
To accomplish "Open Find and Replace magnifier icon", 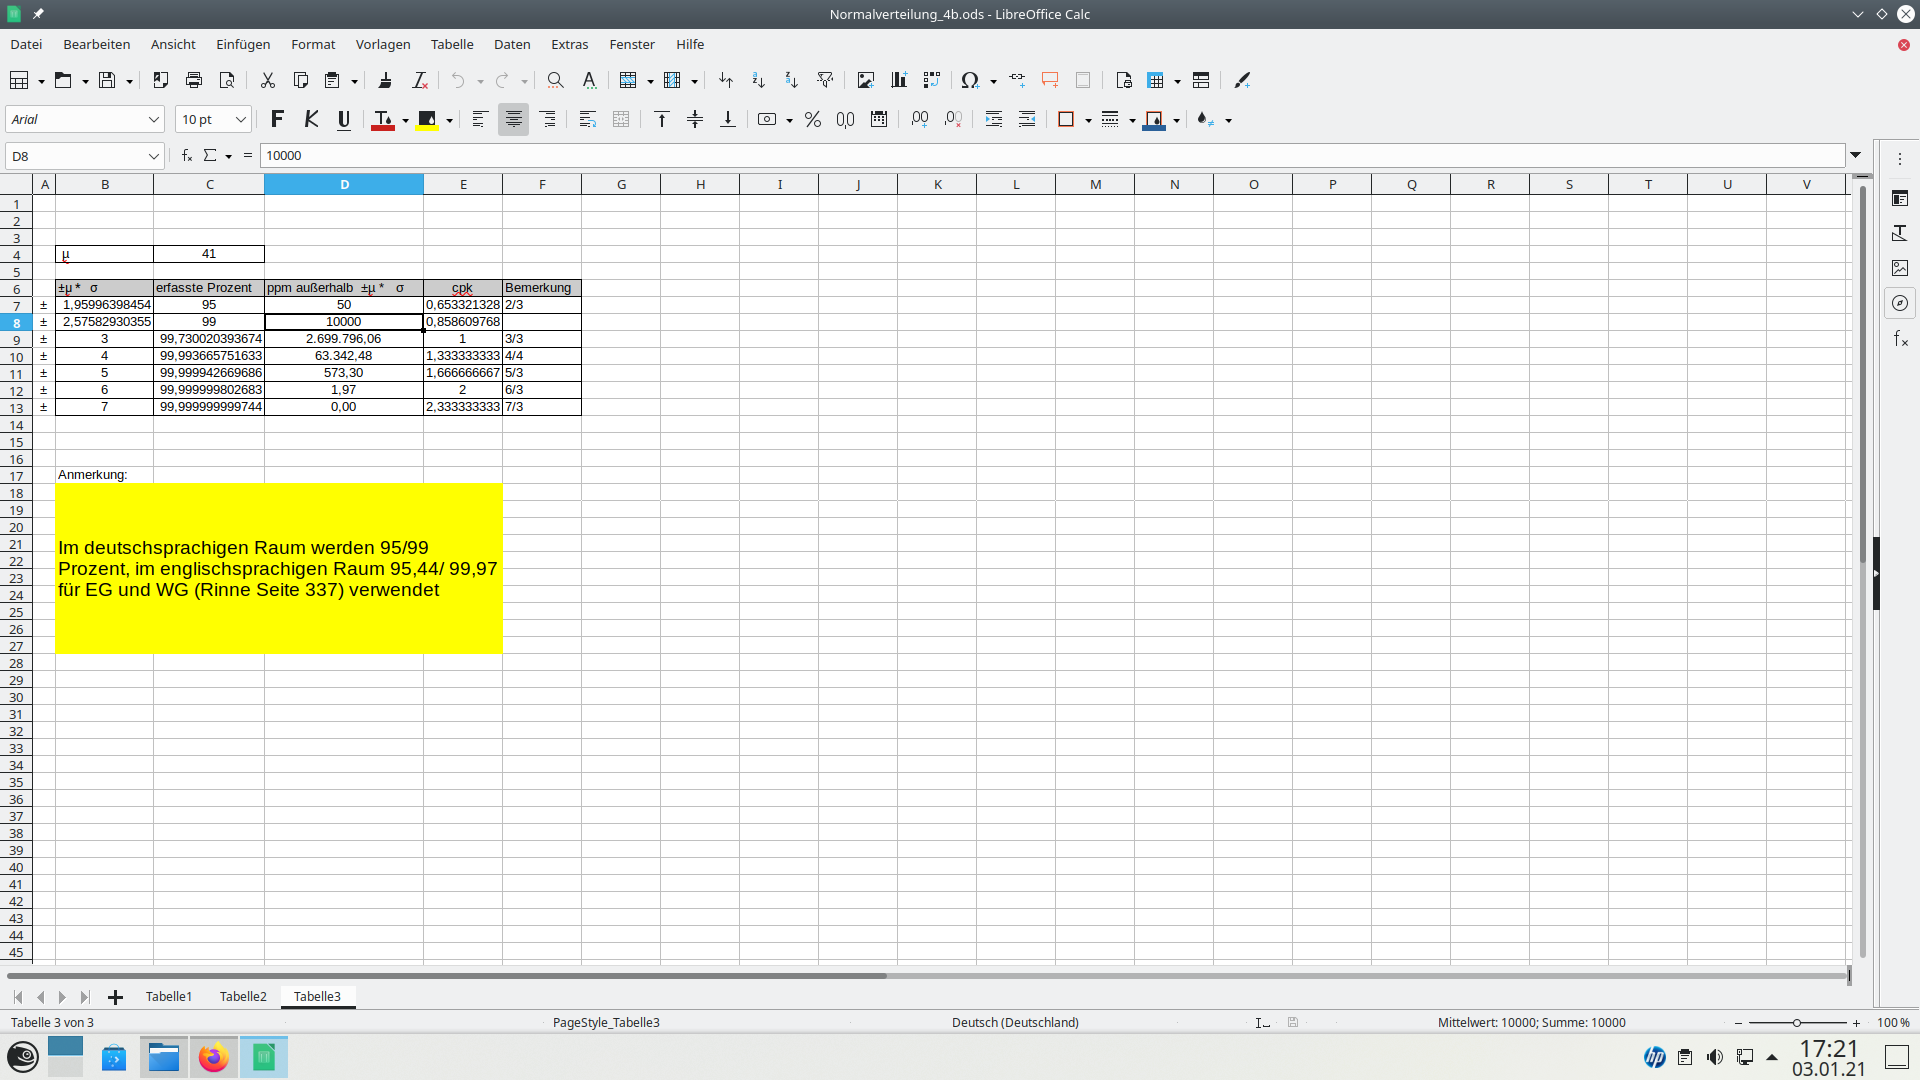I will [555, 80].
